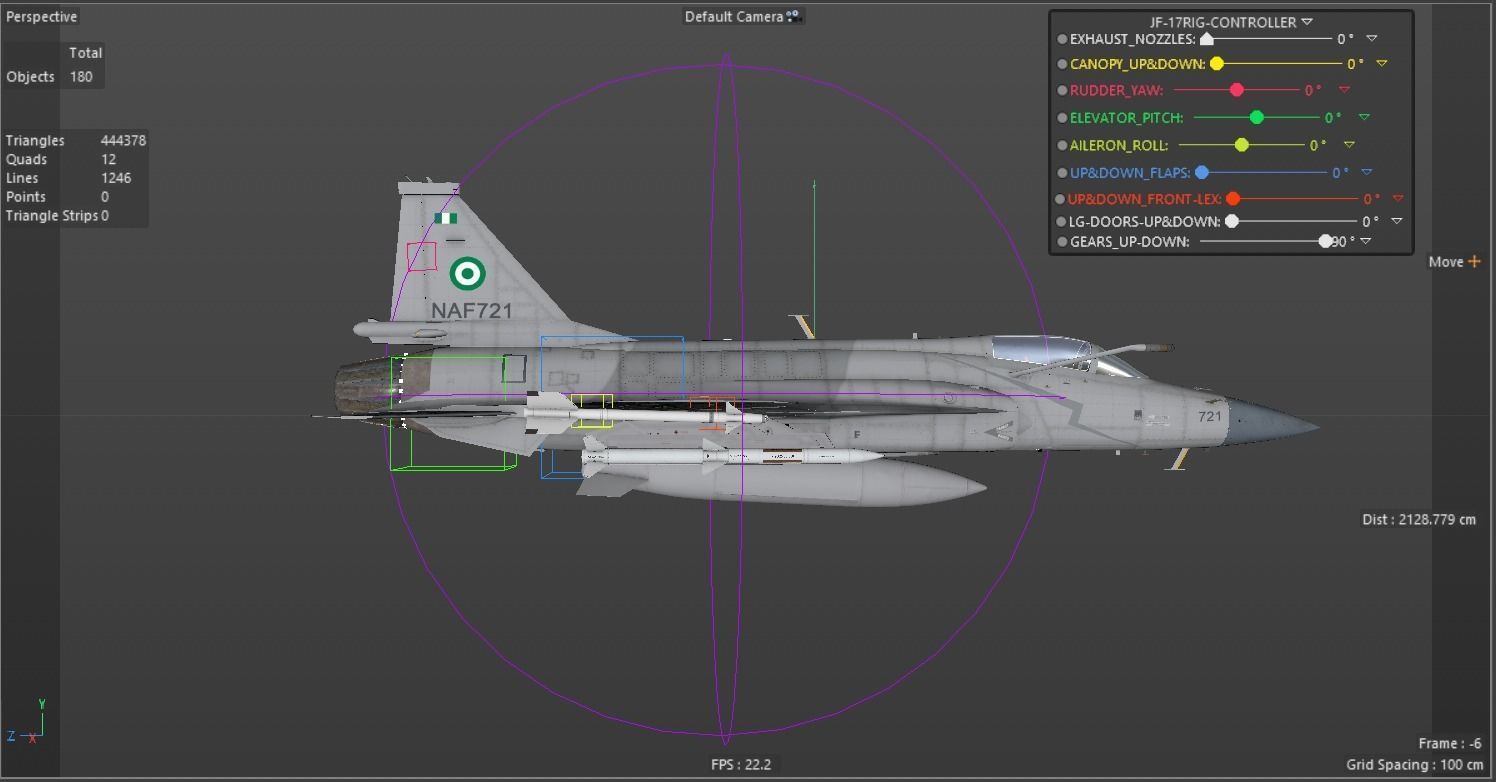Open the UP&DOWN_FRONT-LEX red triangle dropdown
The image size is (1496, 782).
click(1398, 199)
